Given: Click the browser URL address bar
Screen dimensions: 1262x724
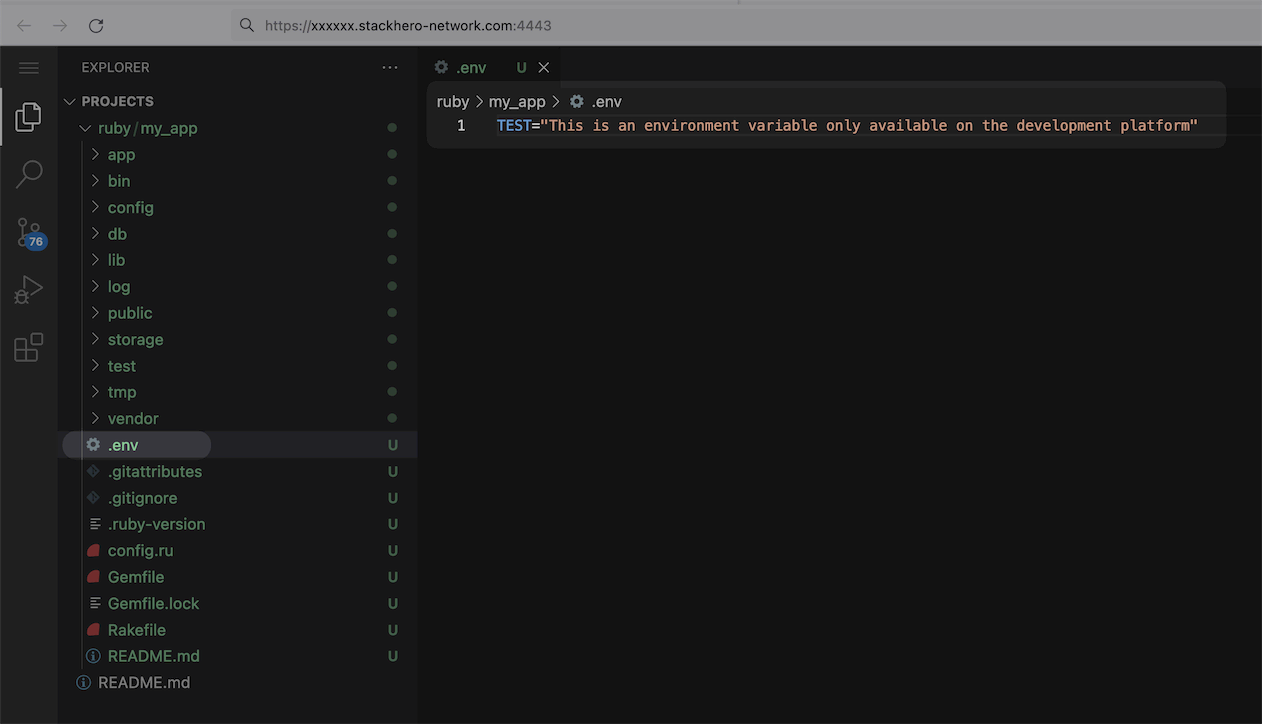Looking at the screenshot, I should 600,26.
